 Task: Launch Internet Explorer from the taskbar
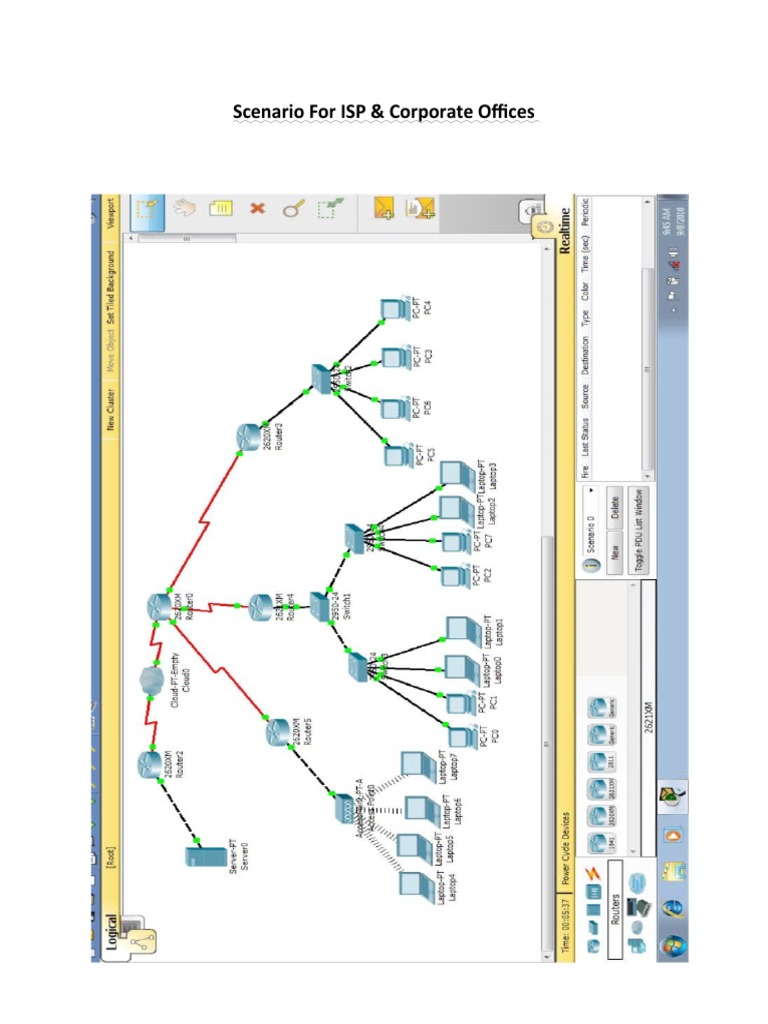[672, 908]
